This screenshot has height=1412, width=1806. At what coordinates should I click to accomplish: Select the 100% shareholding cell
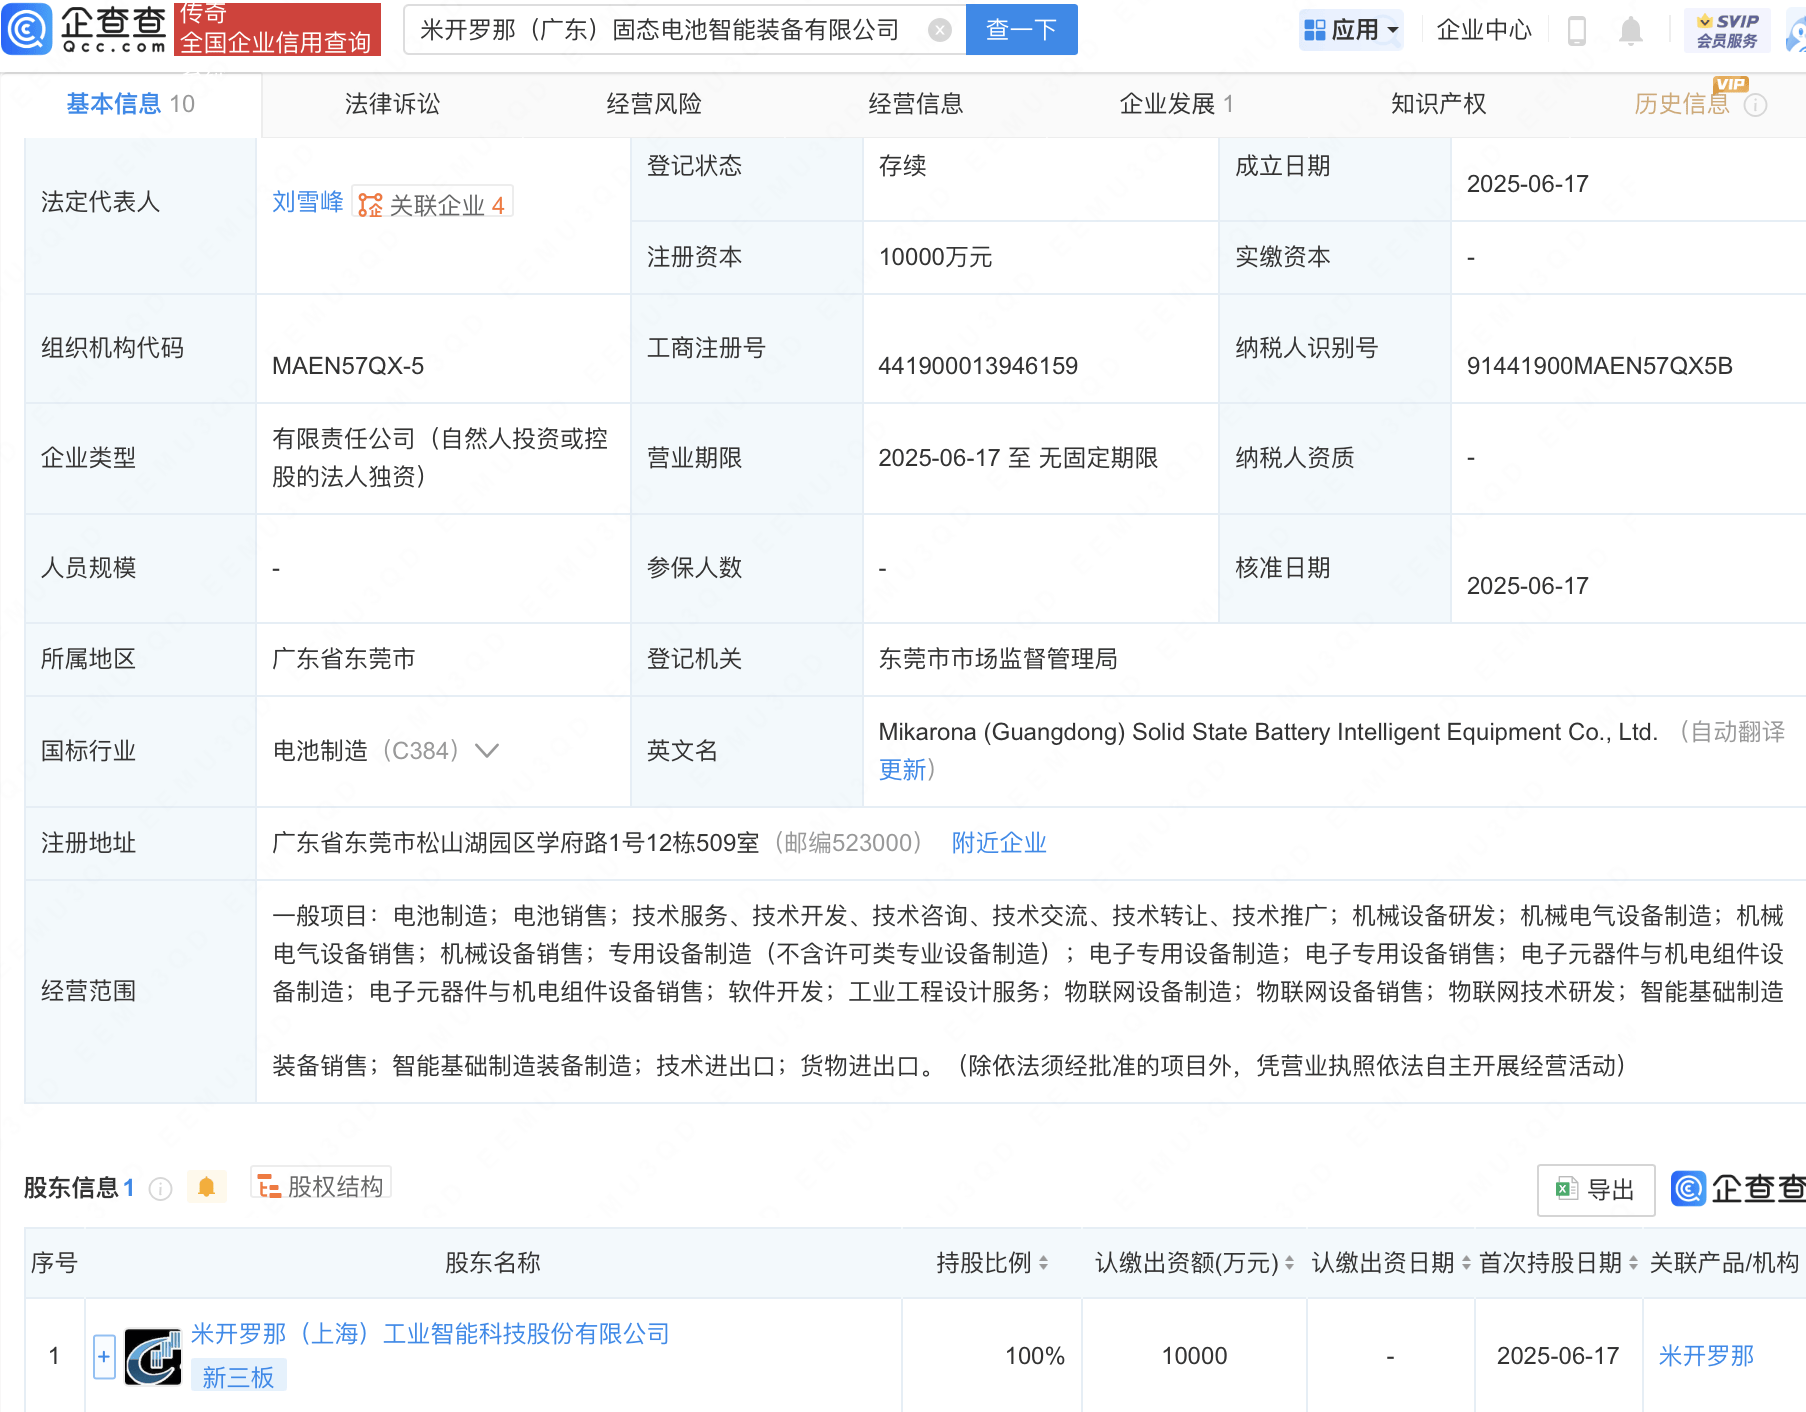tap(1035, 1356)
